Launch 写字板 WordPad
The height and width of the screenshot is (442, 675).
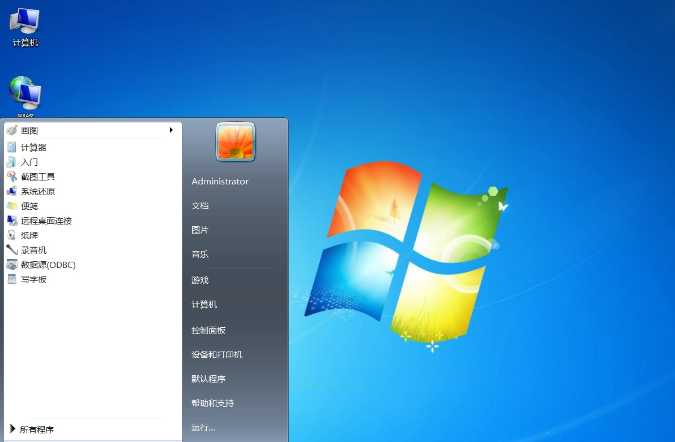(27, 279)
